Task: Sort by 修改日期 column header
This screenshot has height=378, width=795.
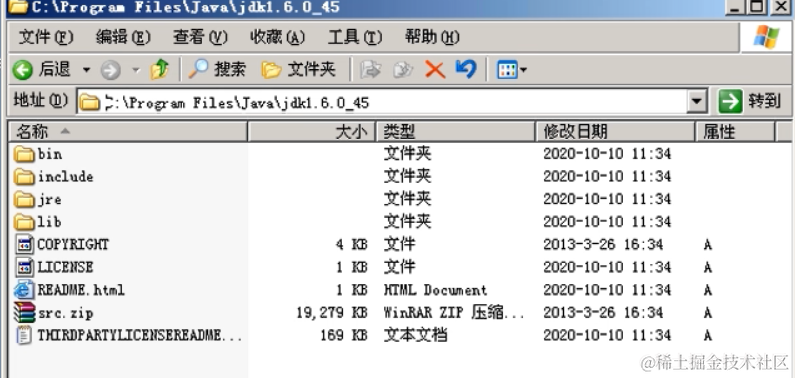Action: [616, 132]
